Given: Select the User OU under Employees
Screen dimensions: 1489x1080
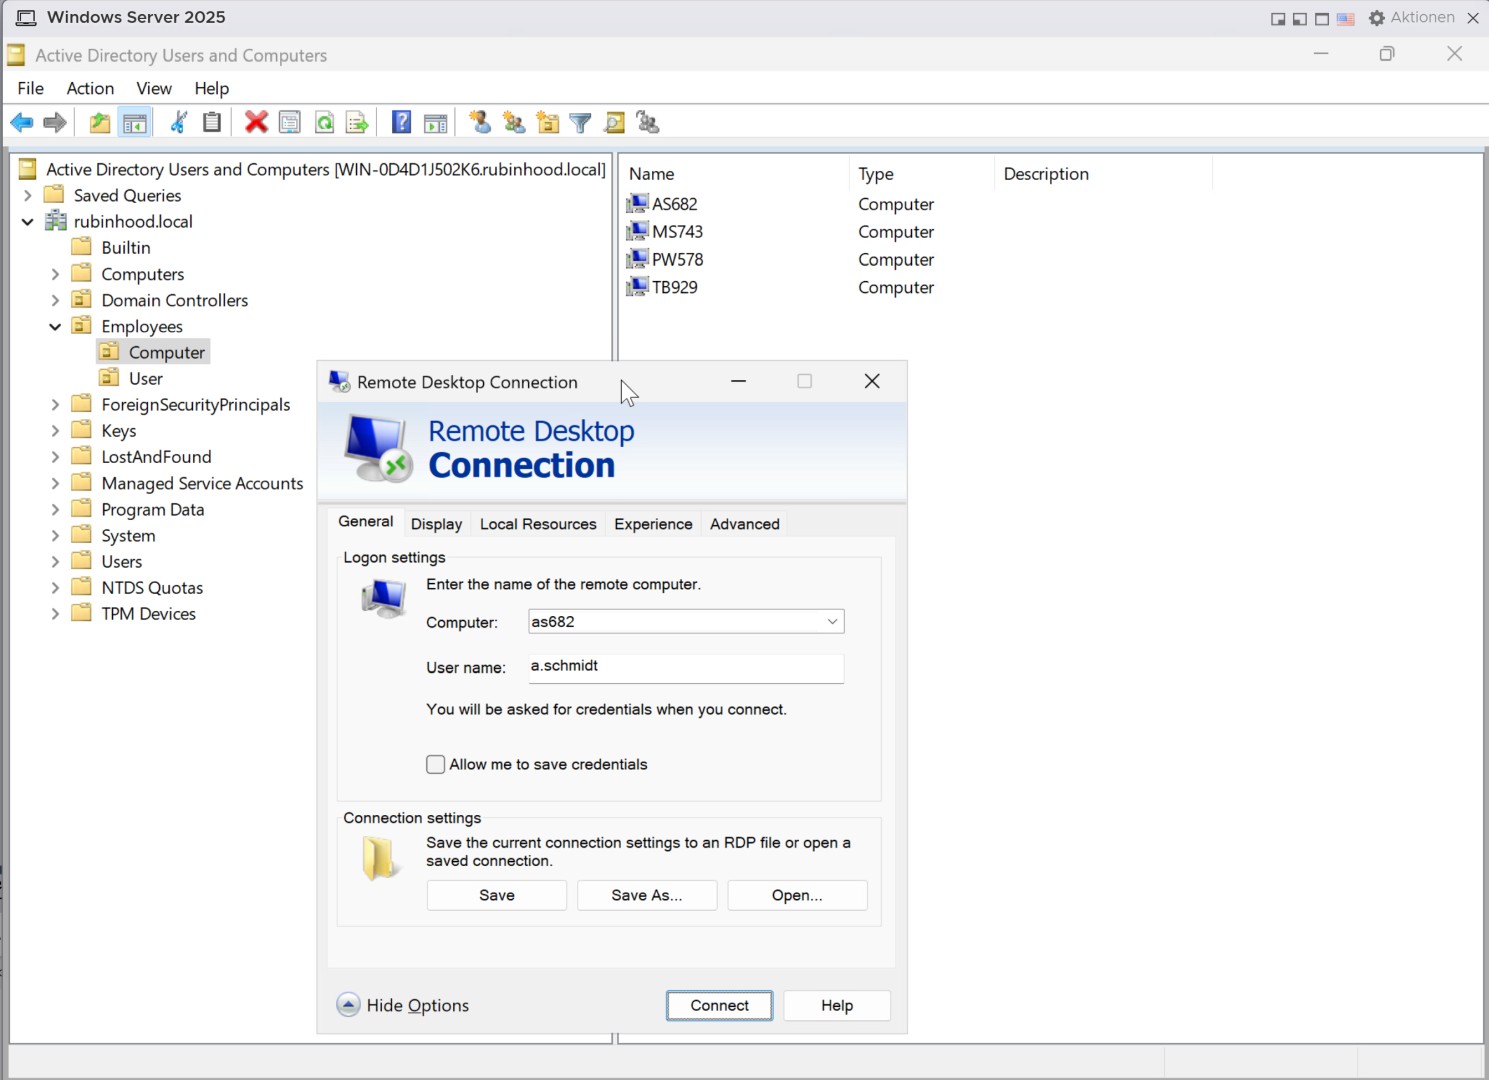Looking at the screenshot, I should [146, 378].
